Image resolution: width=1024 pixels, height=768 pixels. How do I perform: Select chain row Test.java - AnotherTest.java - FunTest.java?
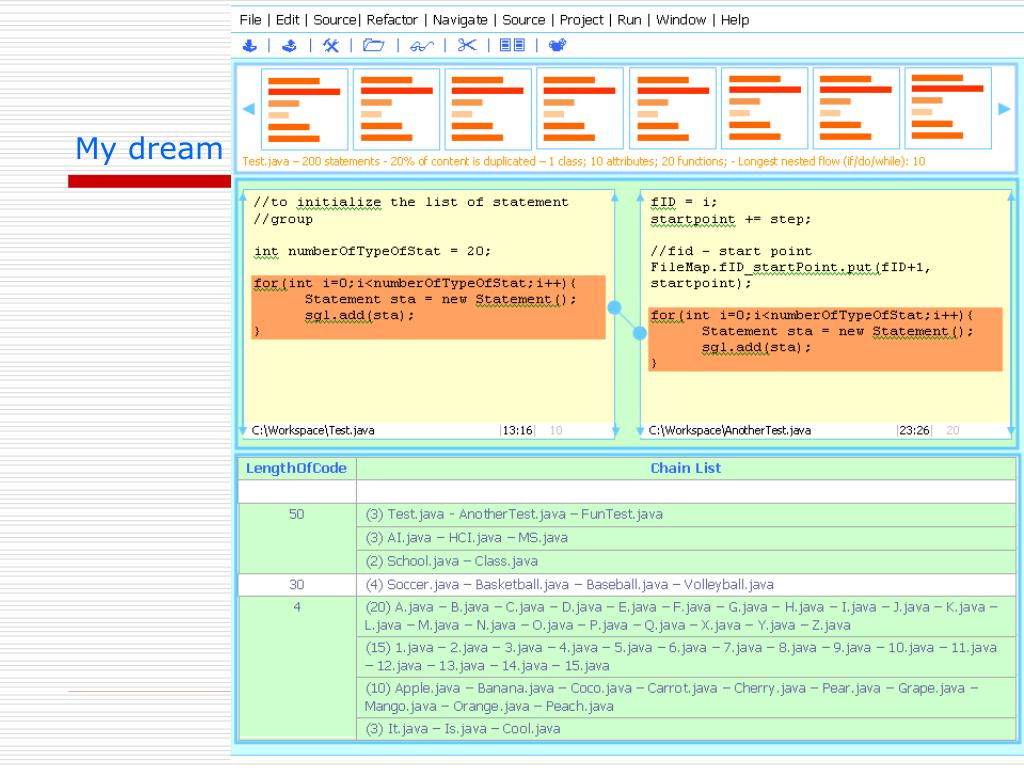pos(686,515)
